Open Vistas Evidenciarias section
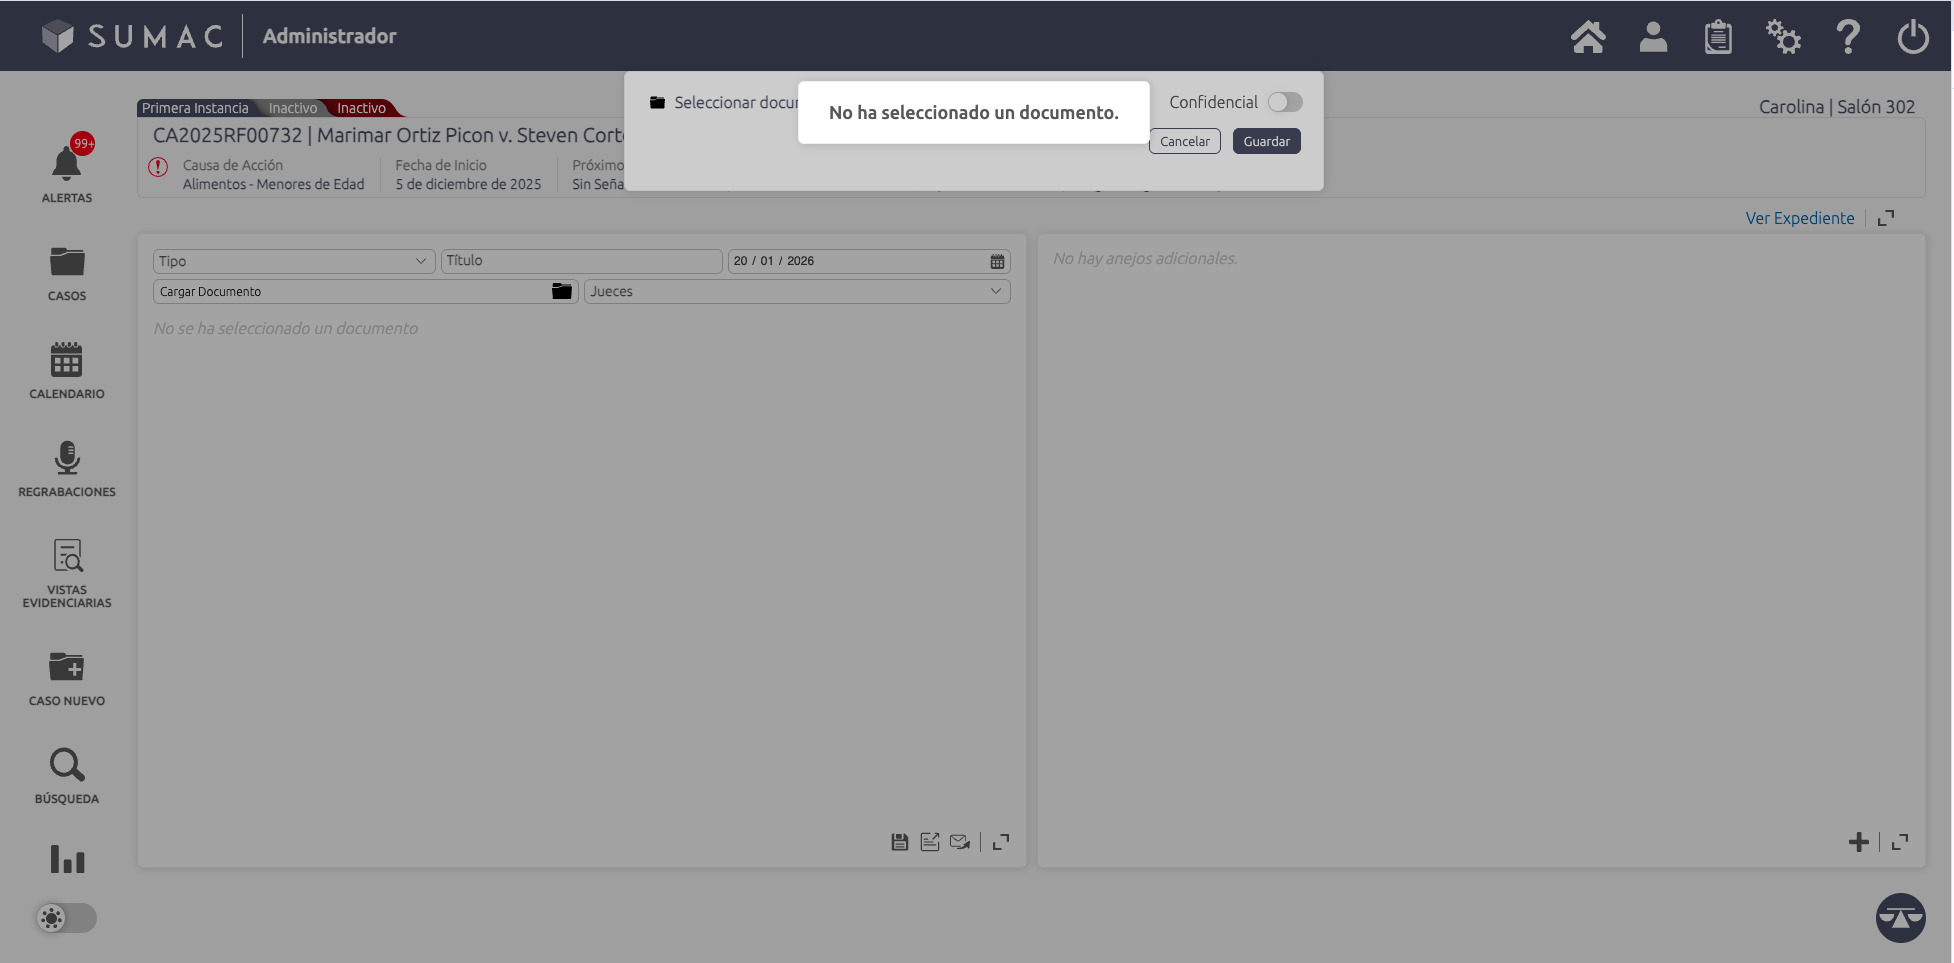The image size is (1954, 963). click(67, 572)
